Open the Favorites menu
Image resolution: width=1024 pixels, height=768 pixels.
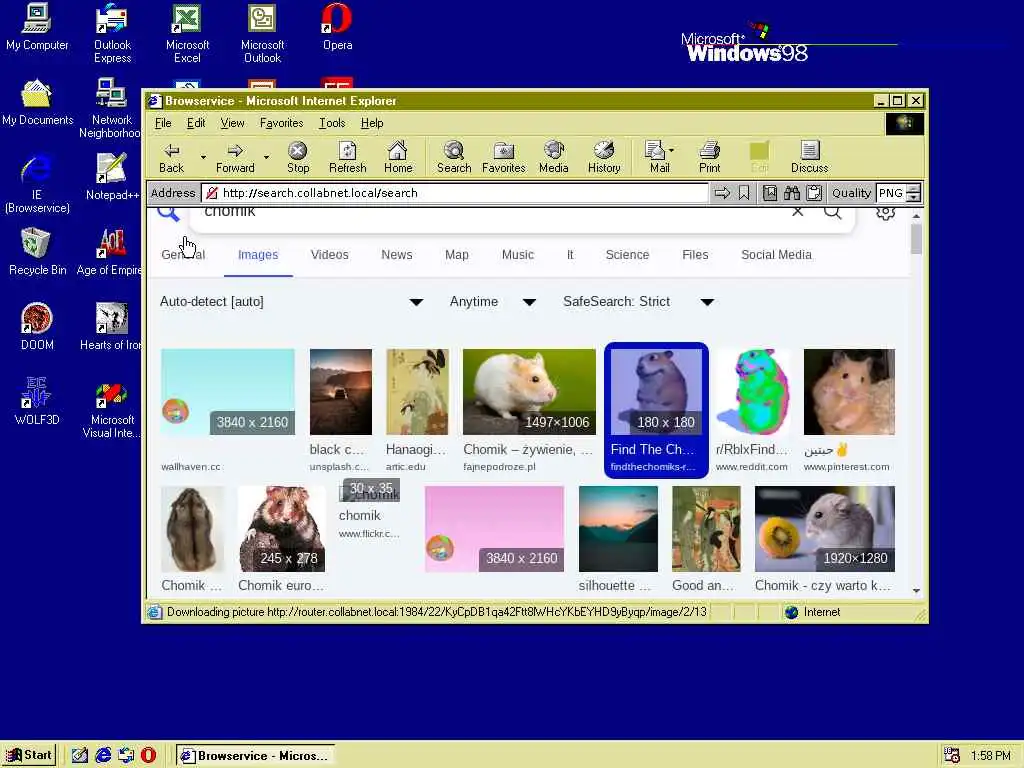click(281, 123)
